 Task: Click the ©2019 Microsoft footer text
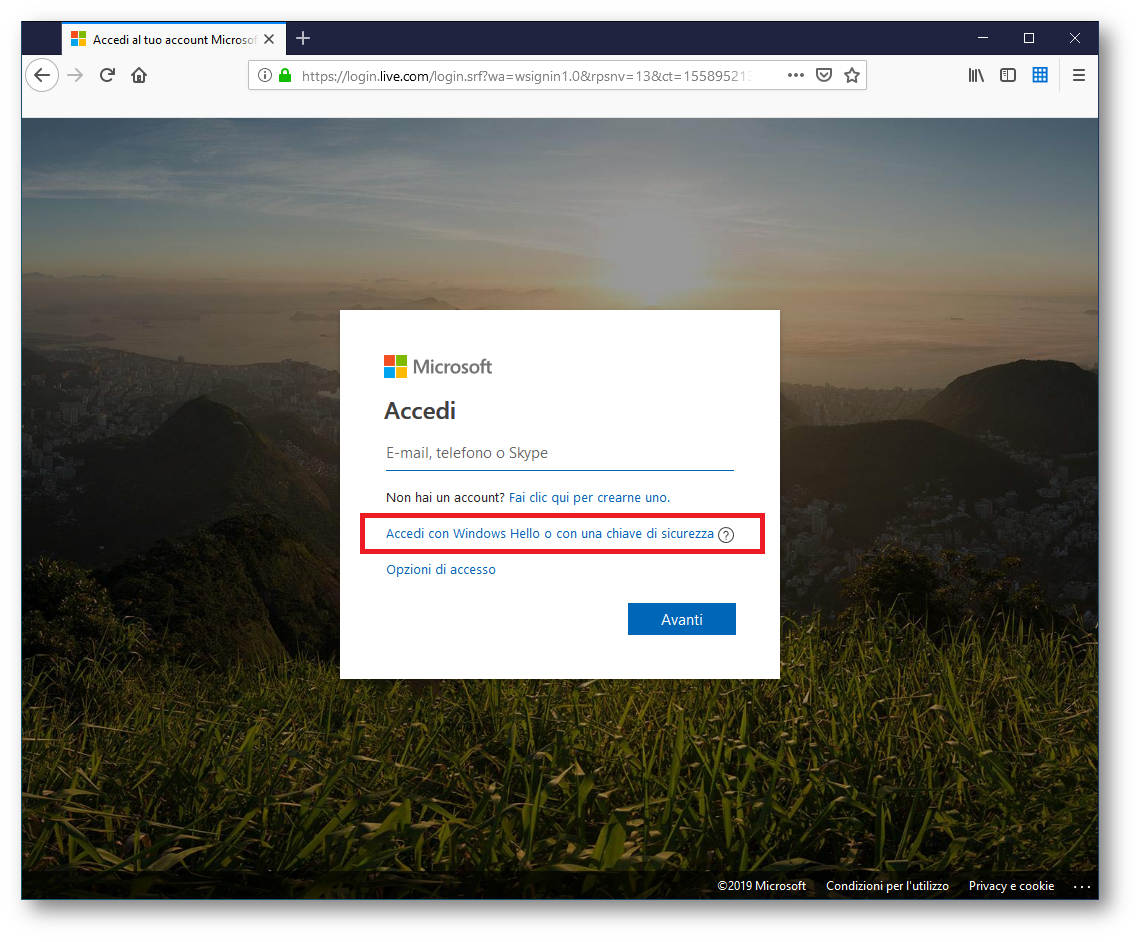coord(761,885)
